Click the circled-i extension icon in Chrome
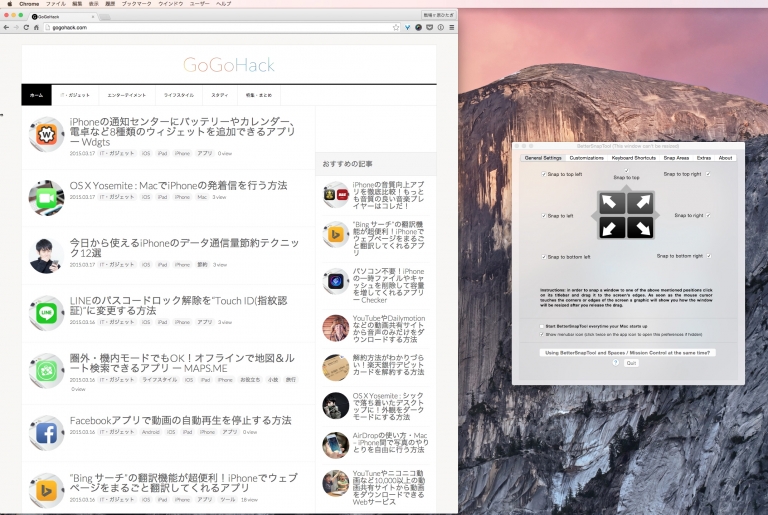This screenshot has height=515, width=768. pyautogui.click(x=440, y=27)
